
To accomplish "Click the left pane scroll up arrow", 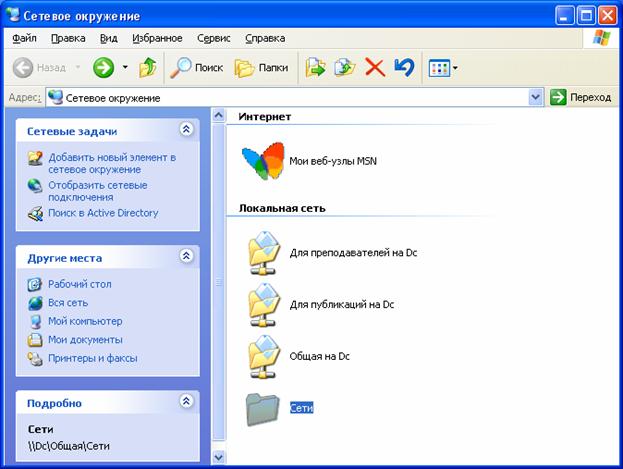I will [x=219, y=115].
